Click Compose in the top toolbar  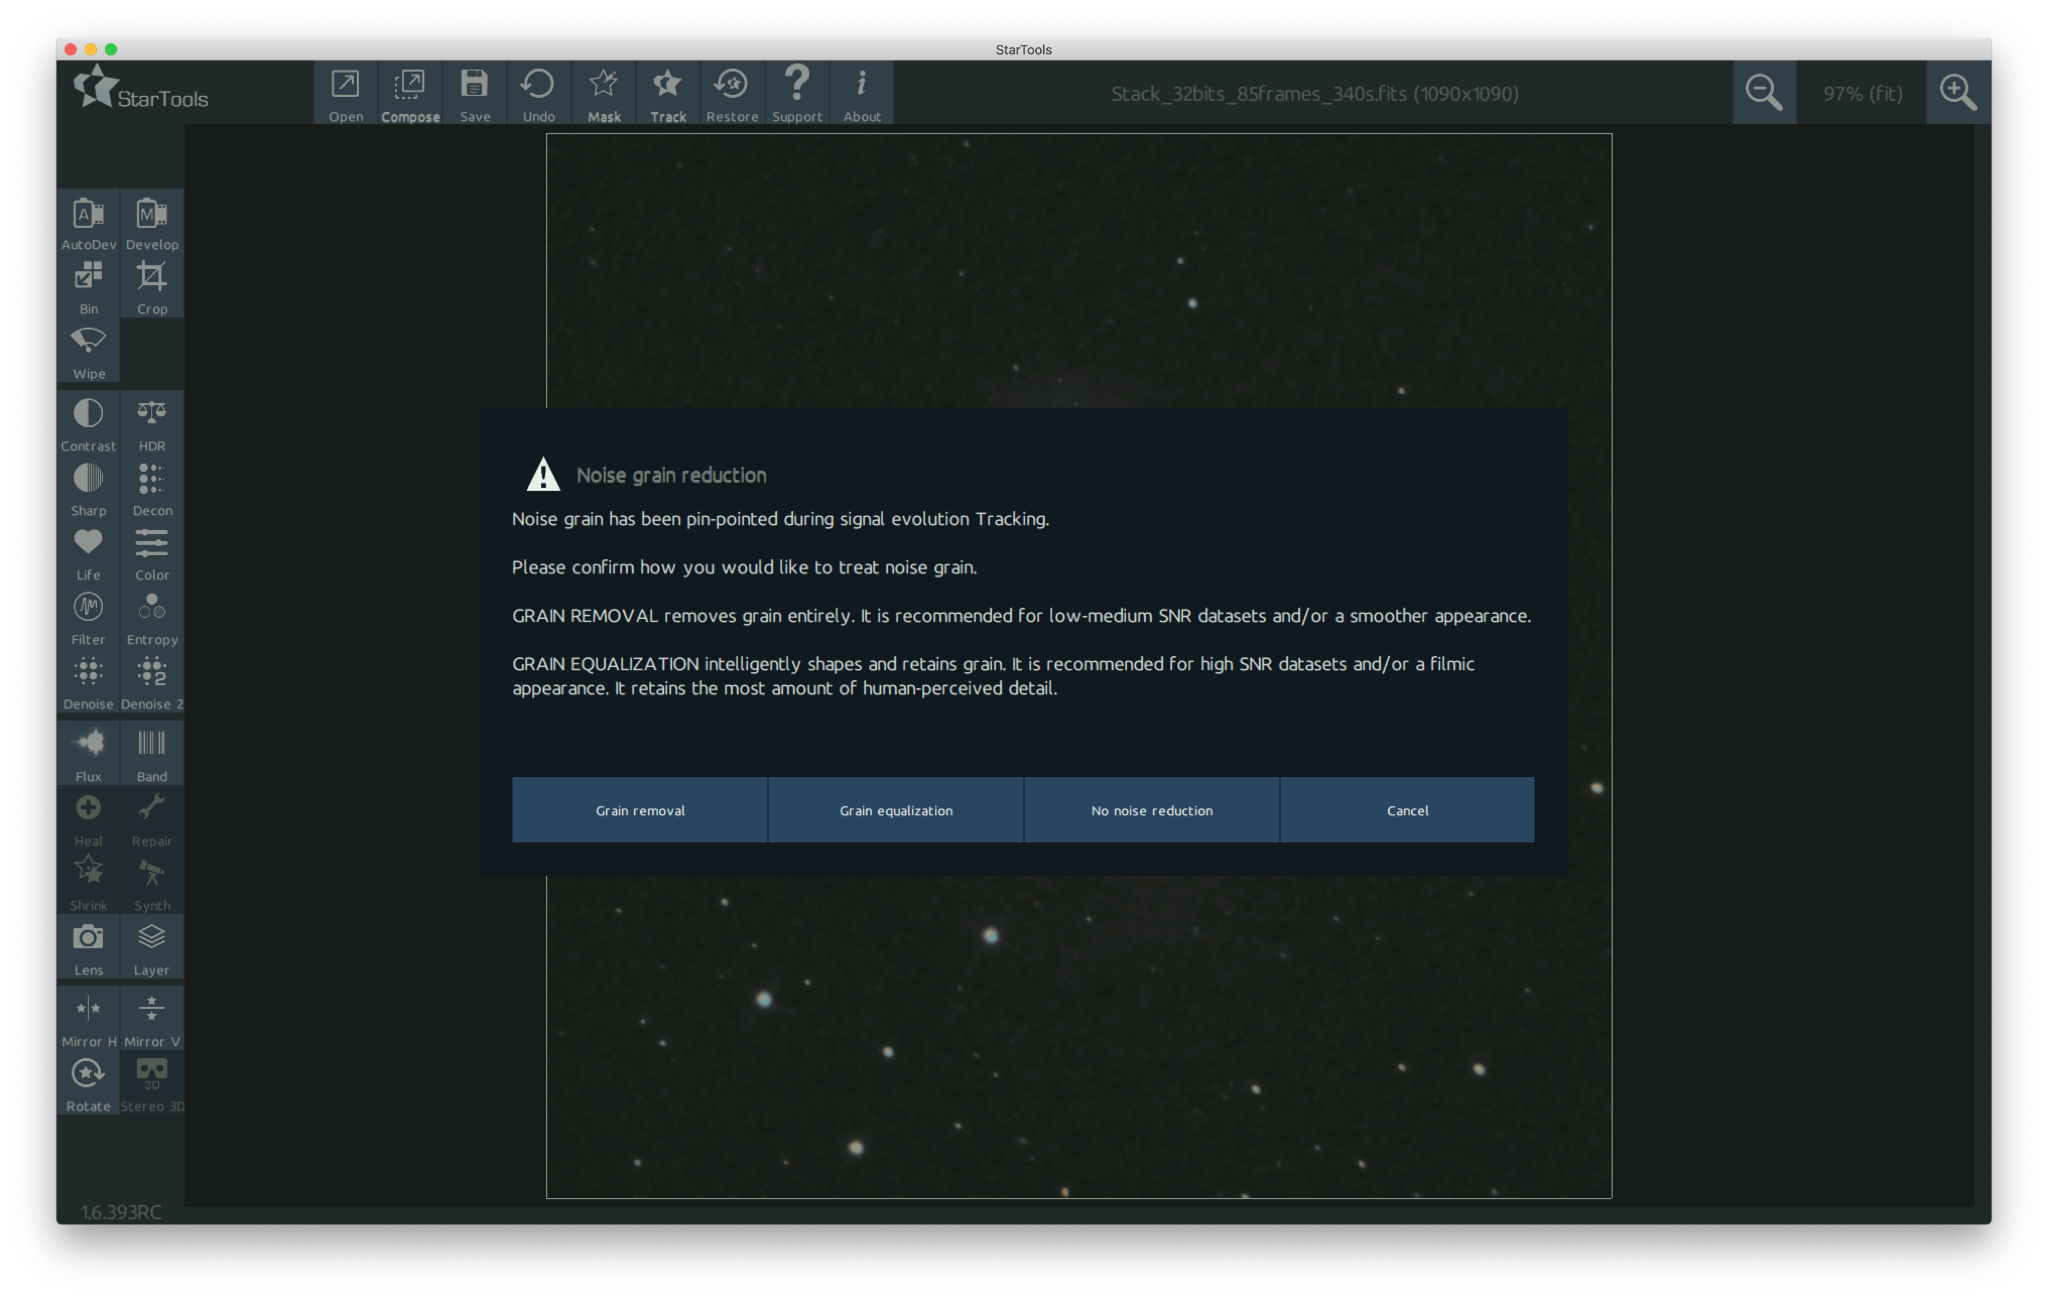[x=410, y=93]
